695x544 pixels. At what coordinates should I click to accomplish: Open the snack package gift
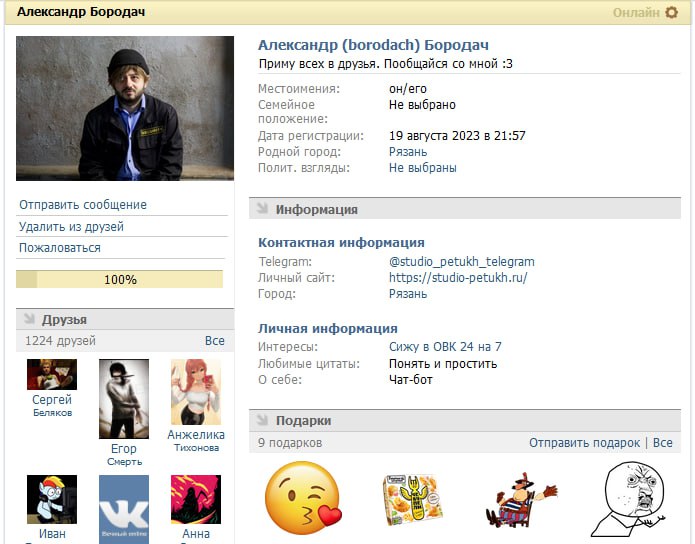[412, 497]
